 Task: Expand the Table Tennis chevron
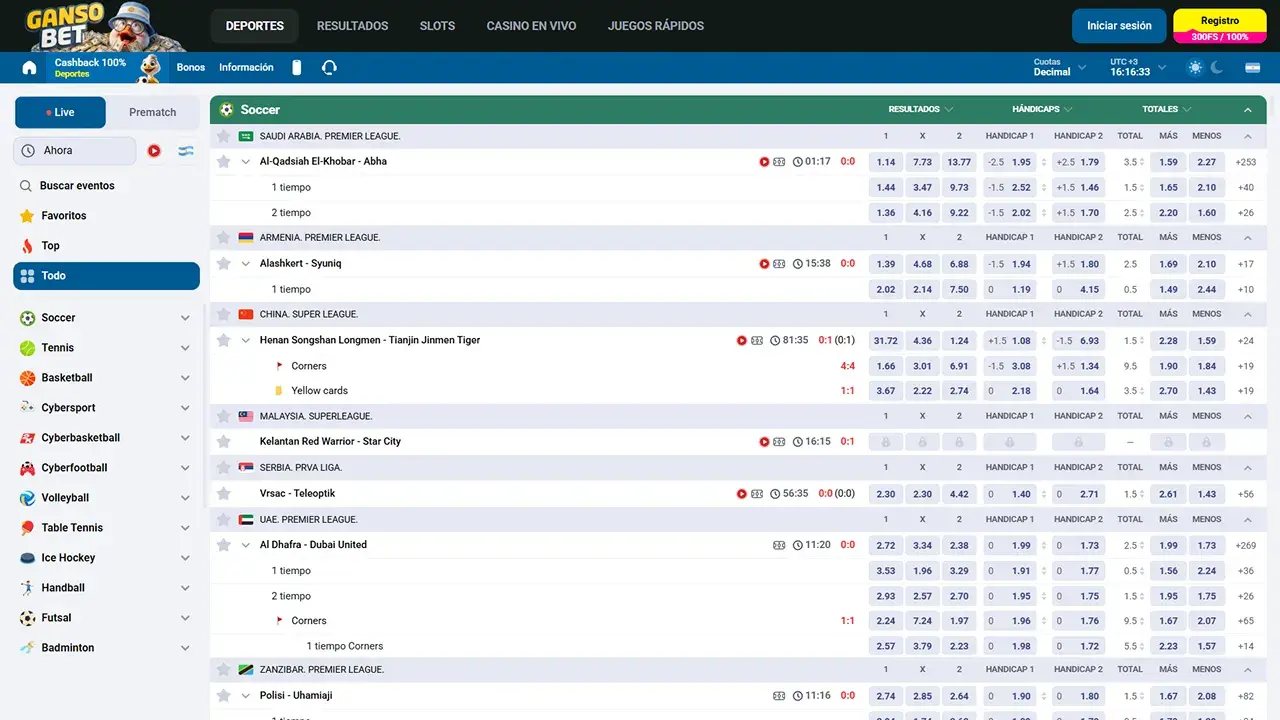[185, 528]
